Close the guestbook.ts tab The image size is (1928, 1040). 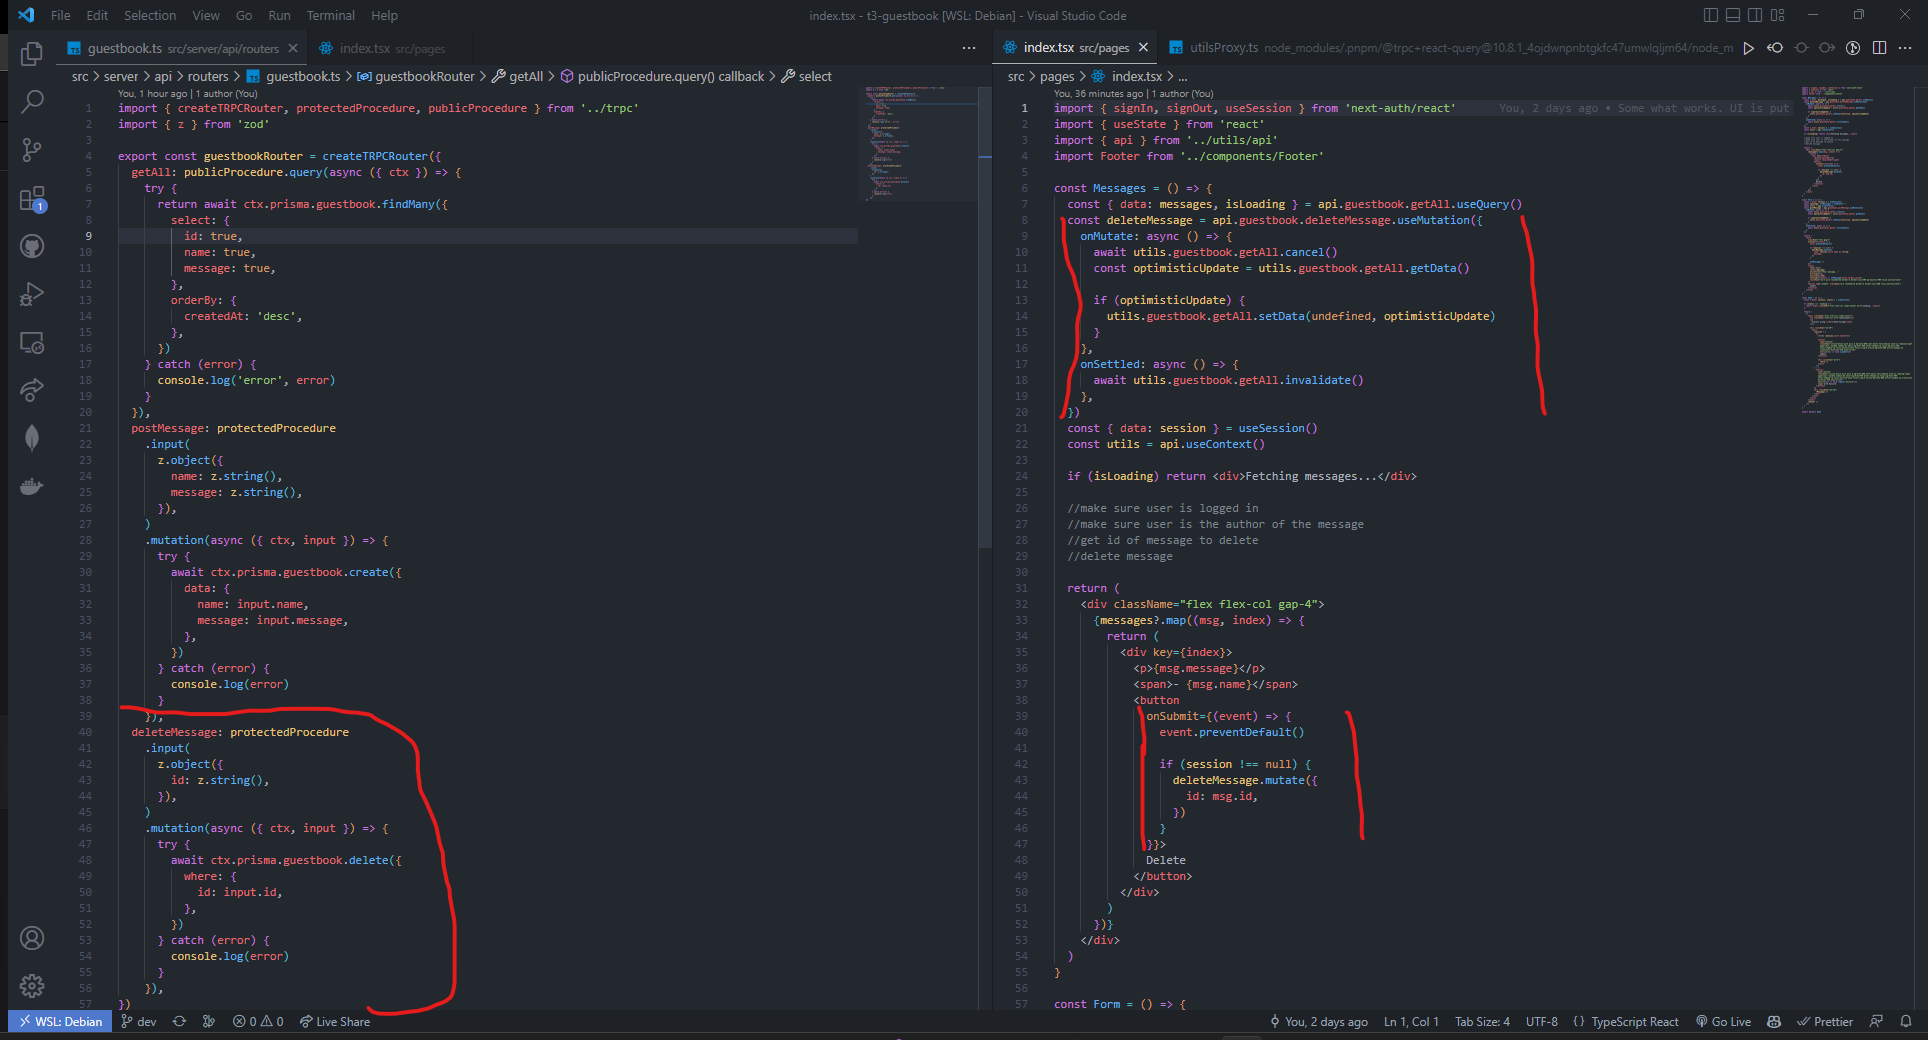293,48
